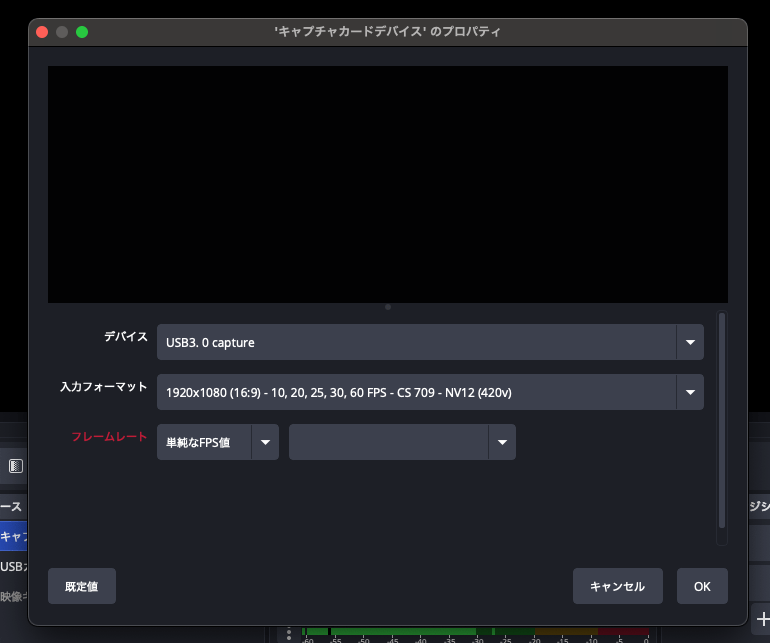This screenshot has width=770, height=643.
Task: Confirm the properties with OK
Action: (702, 586)
